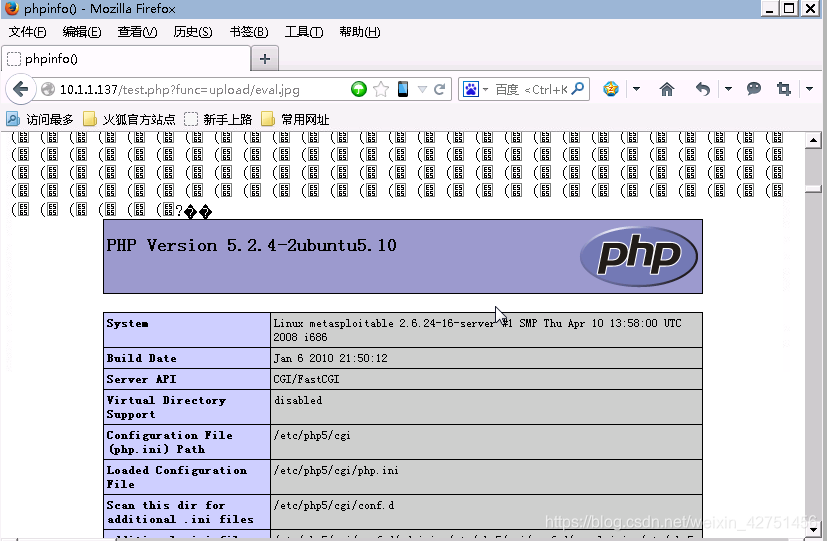The image size is (827, 541).
Task: Open the 工具(T) menu
Action: pyautogui.click(x=304, y=32)
